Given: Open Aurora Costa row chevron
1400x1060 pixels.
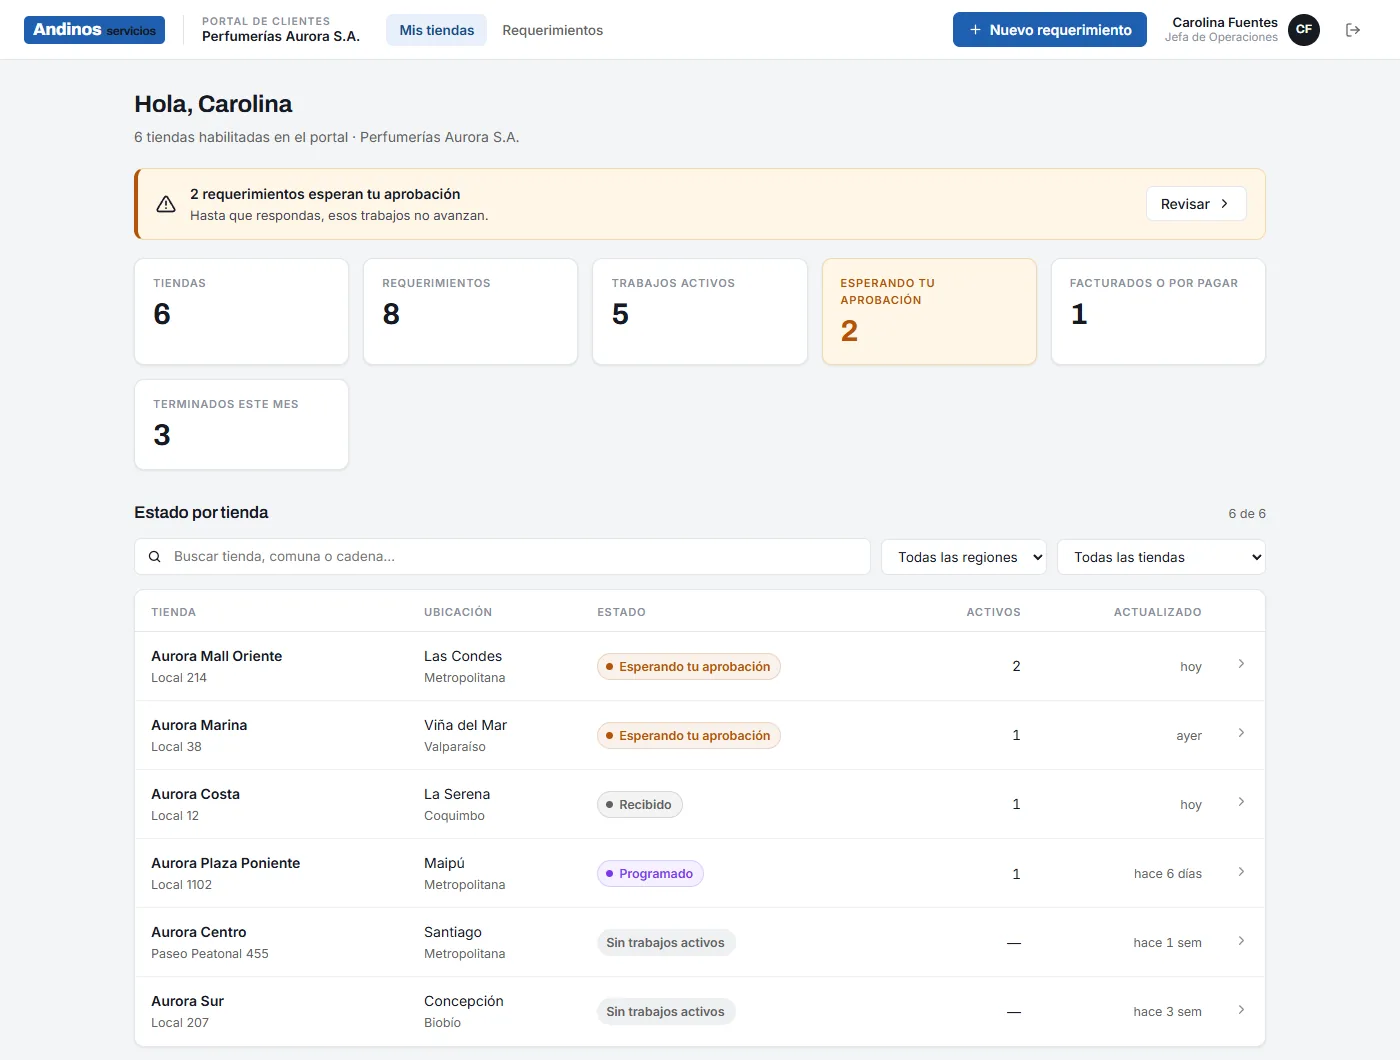Looking at the screenshot, I should [x=1241, y=802].
